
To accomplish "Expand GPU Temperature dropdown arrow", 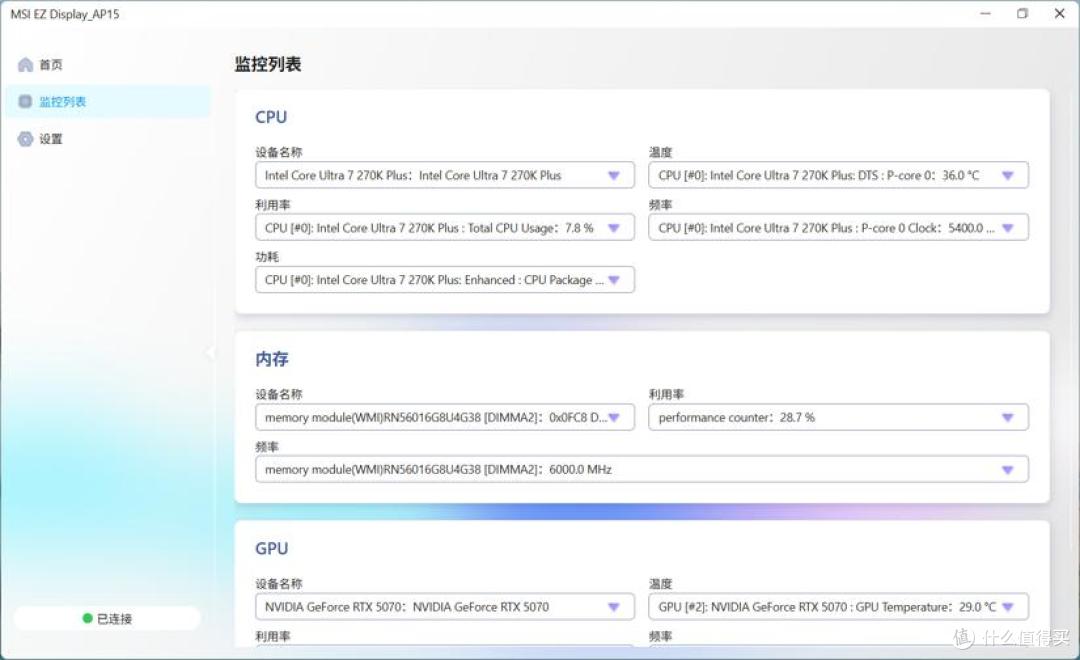I will [x=1008, y=606].
